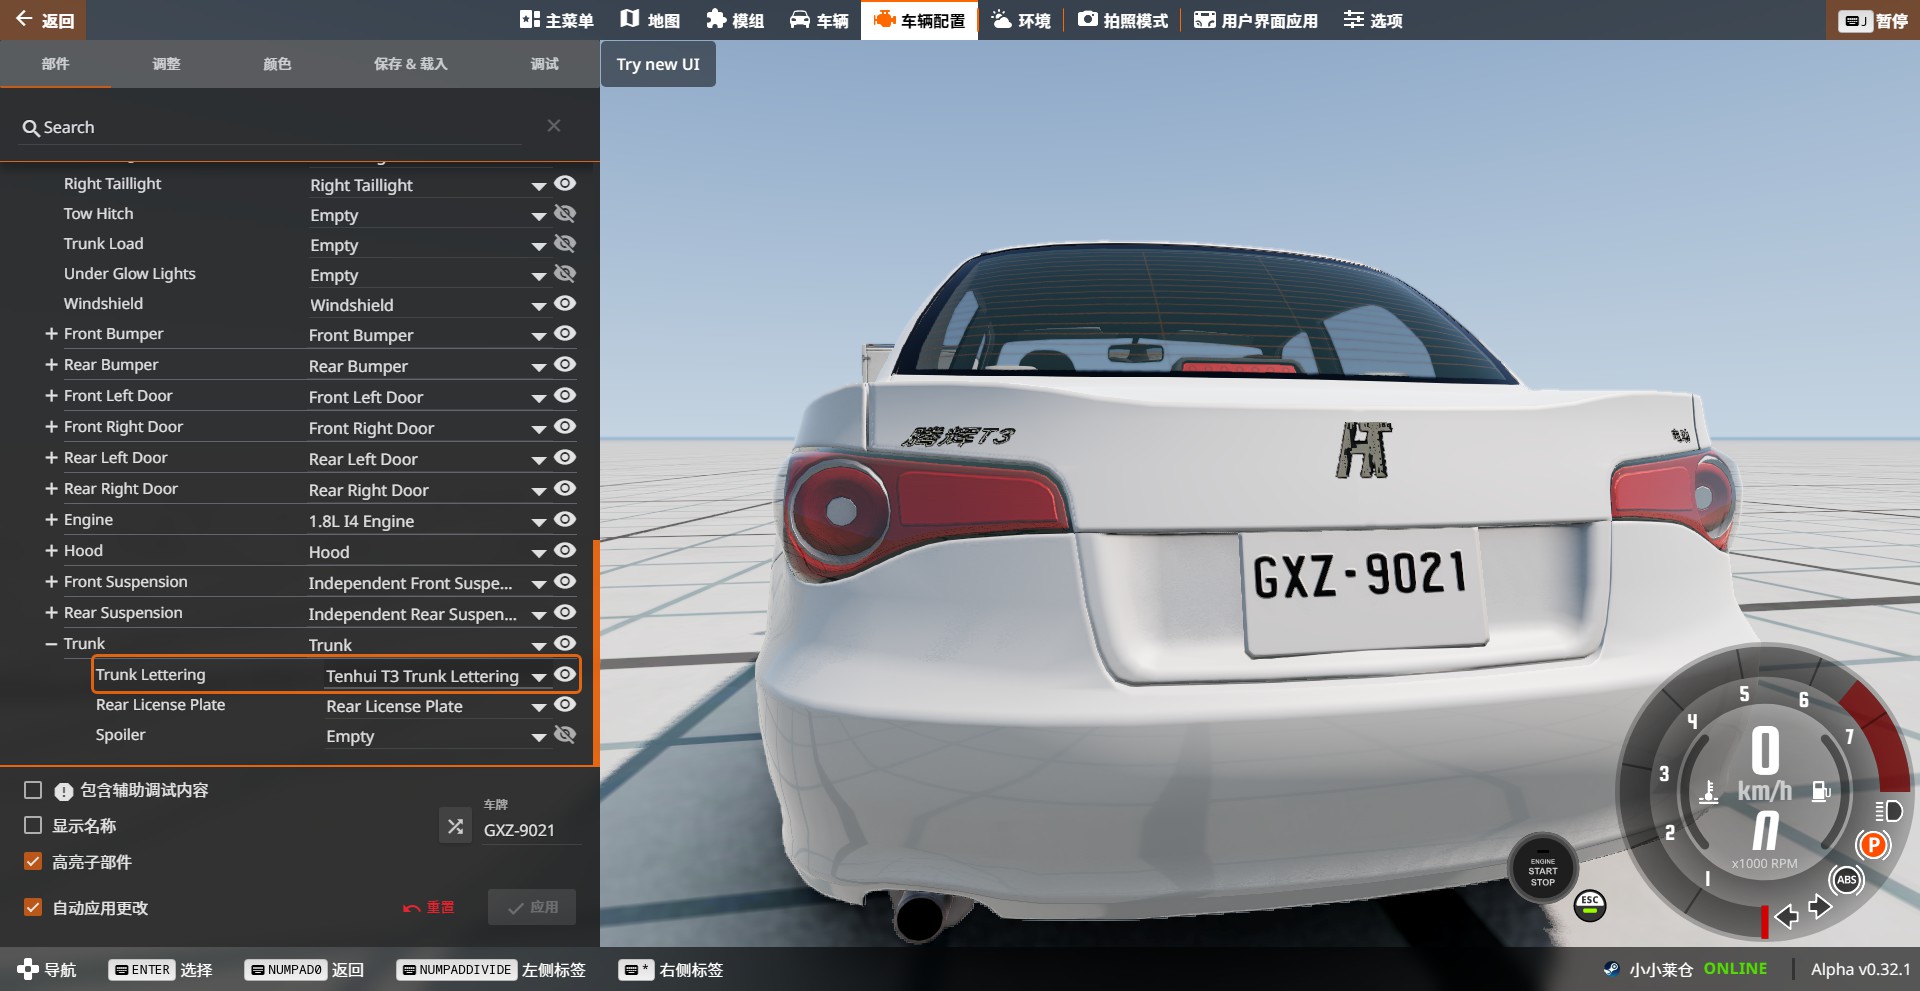Click the randomize license plate shuffle icon
This screenshot has width=1920, height=991.
(455, 826)
